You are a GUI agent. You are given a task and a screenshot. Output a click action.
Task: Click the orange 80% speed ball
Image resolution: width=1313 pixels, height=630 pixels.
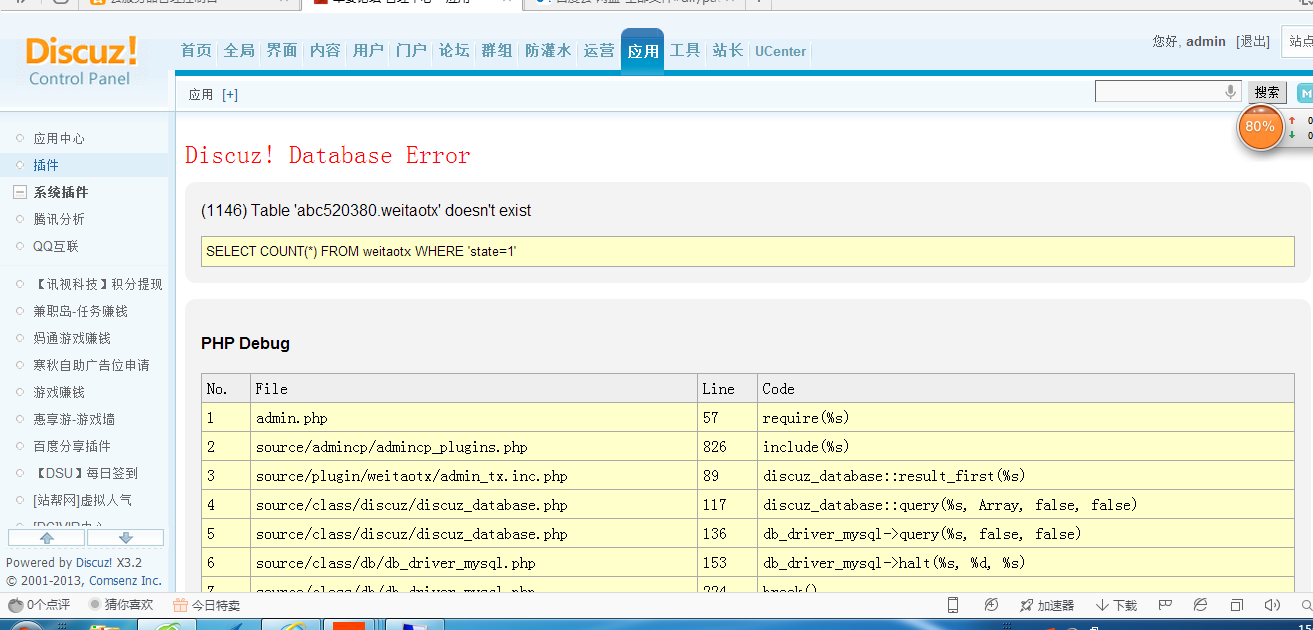point(1260,127)
